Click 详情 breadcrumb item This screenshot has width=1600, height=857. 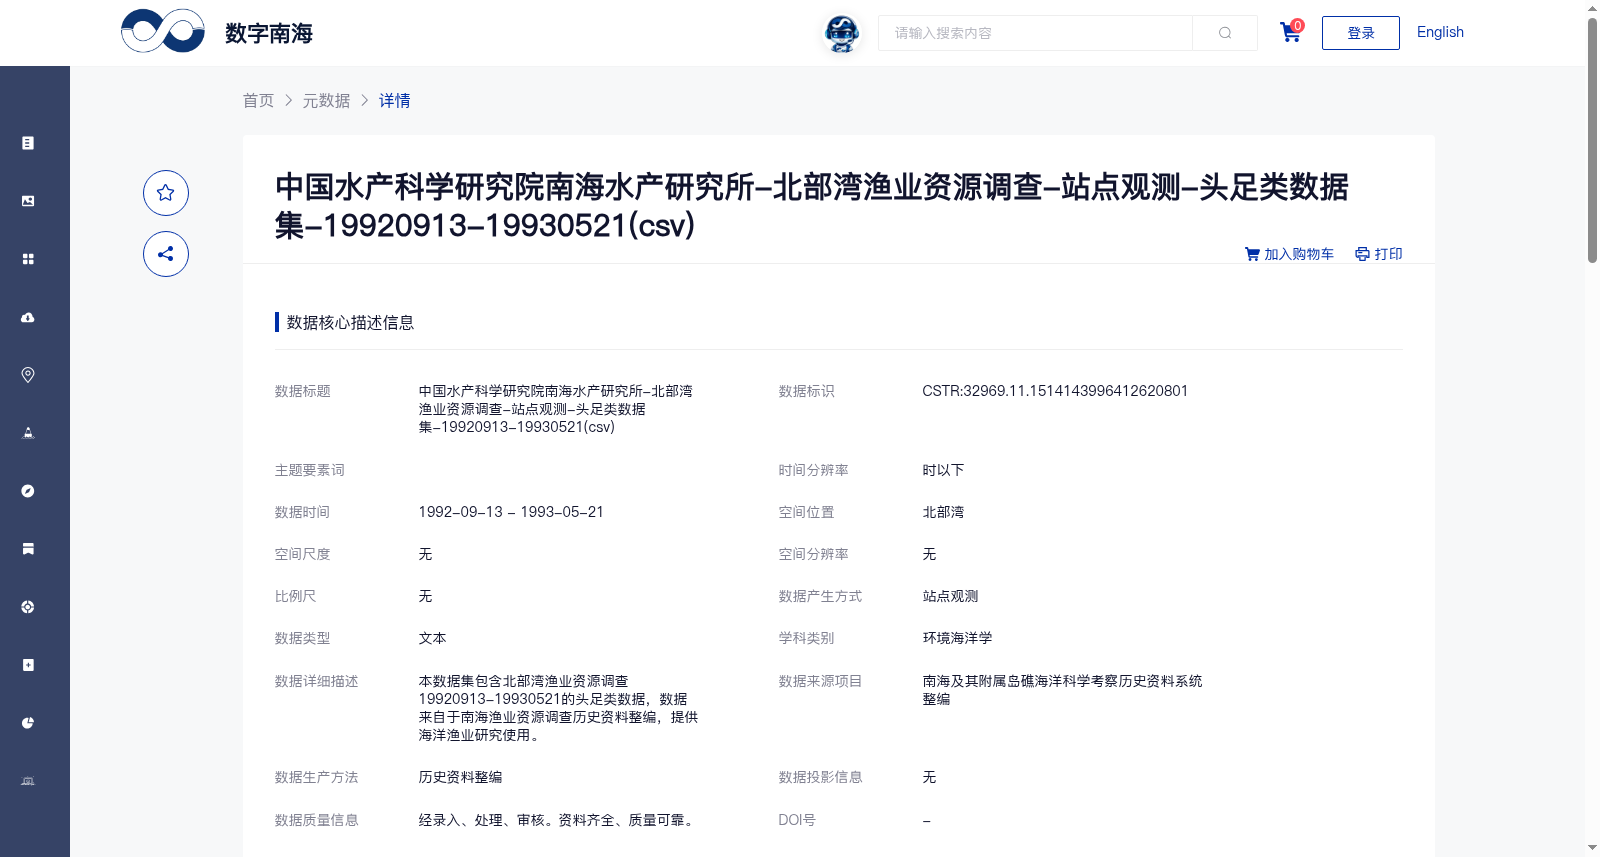pyautogui.click(x=394, y=100)
